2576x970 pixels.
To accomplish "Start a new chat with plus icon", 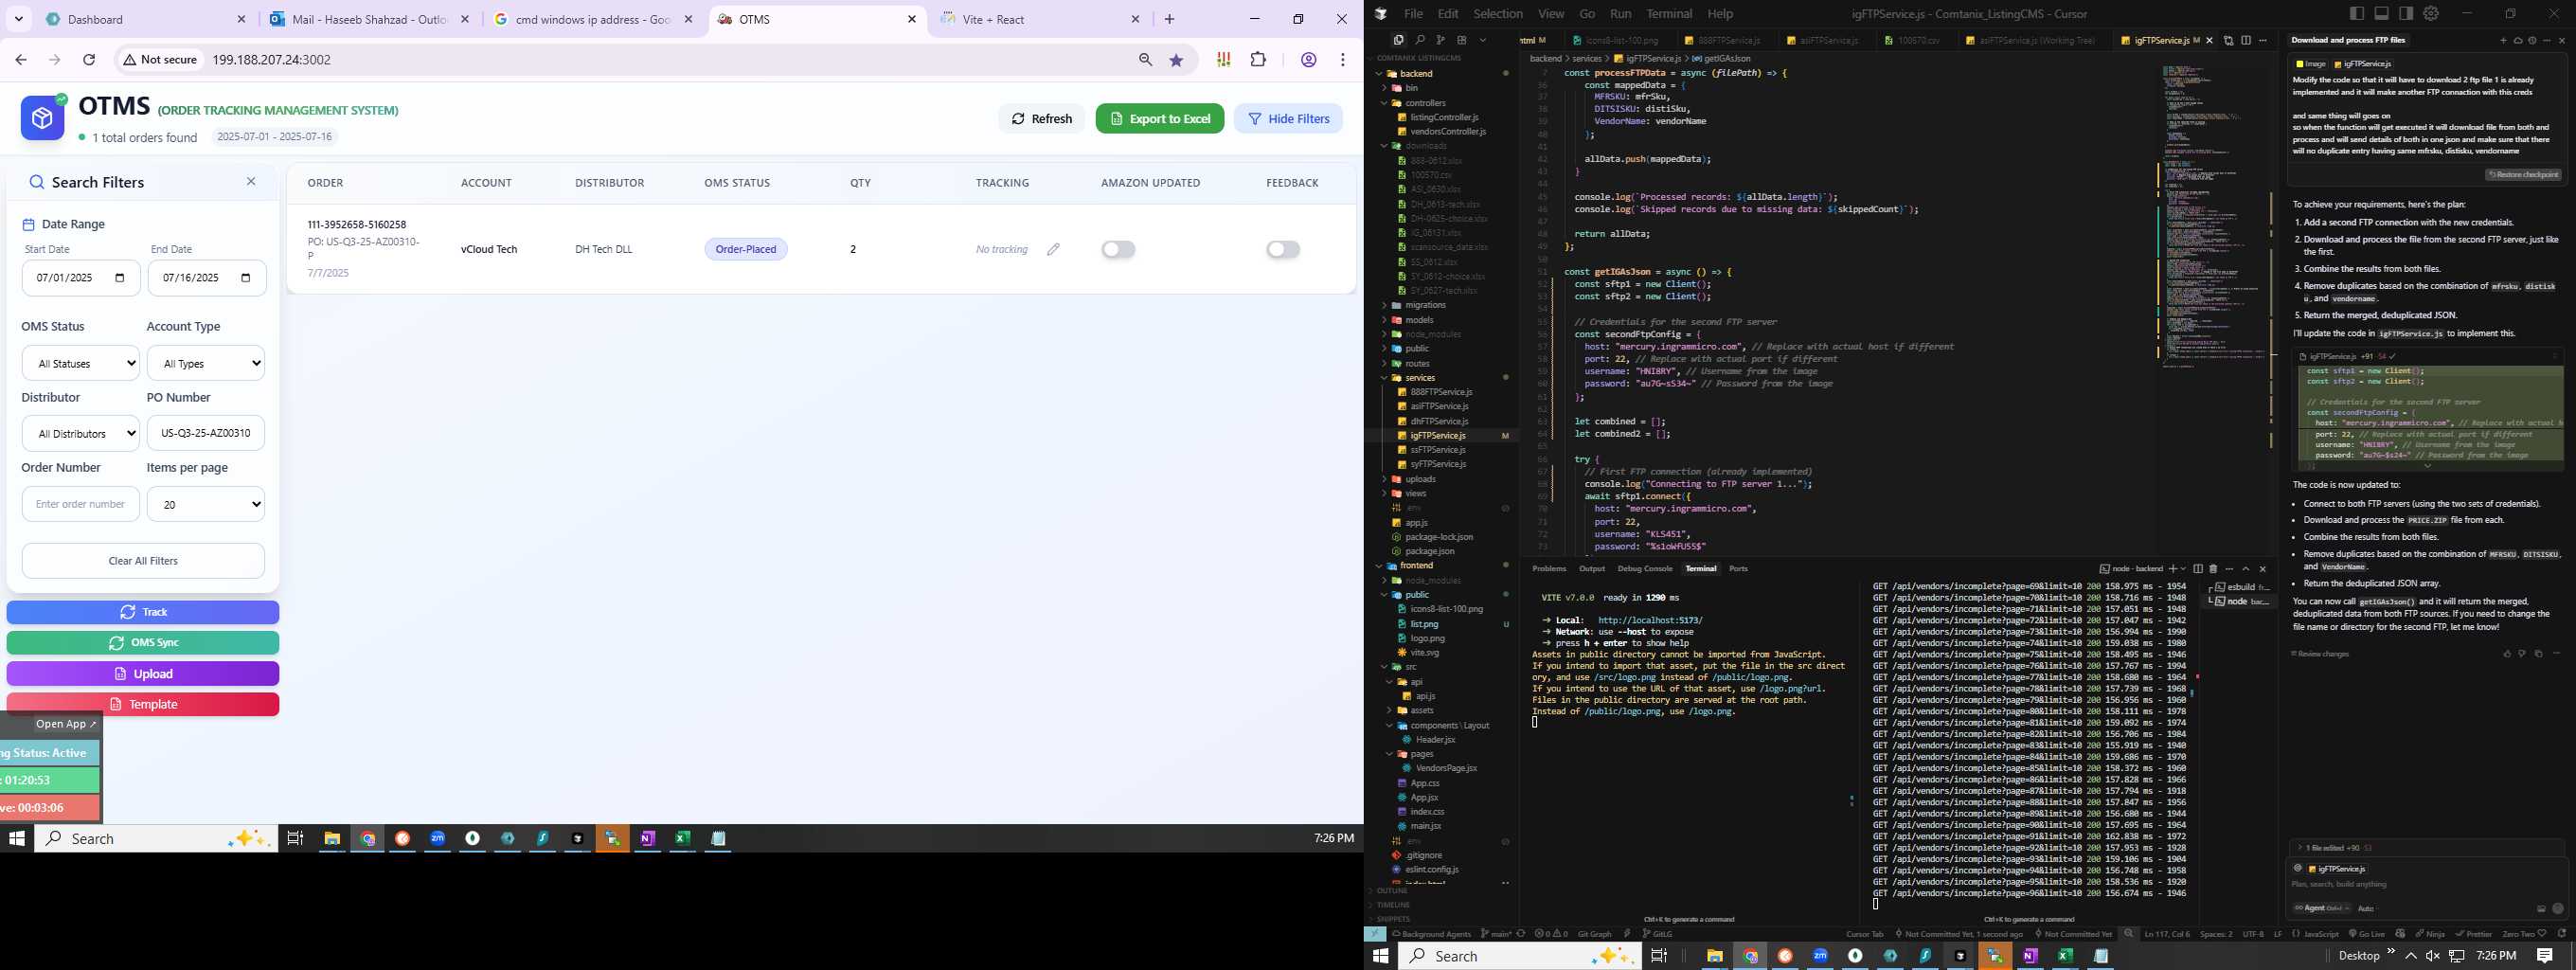I will [2503, 40].
